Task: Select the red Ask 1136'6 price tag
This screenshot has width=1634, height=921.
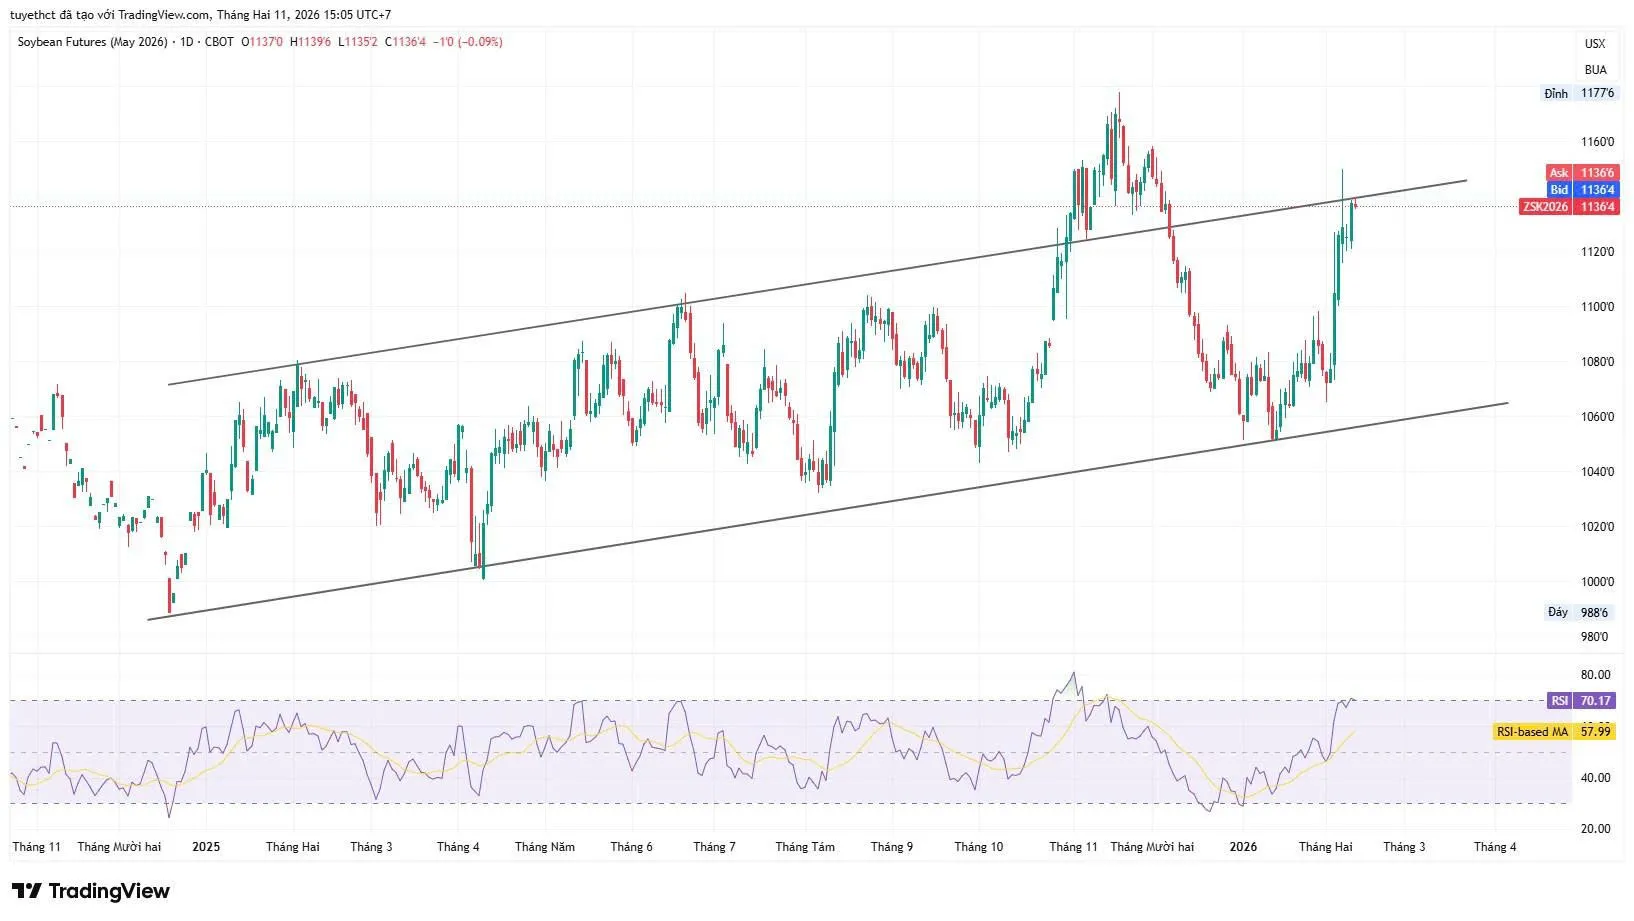Action: [1581, 173]
